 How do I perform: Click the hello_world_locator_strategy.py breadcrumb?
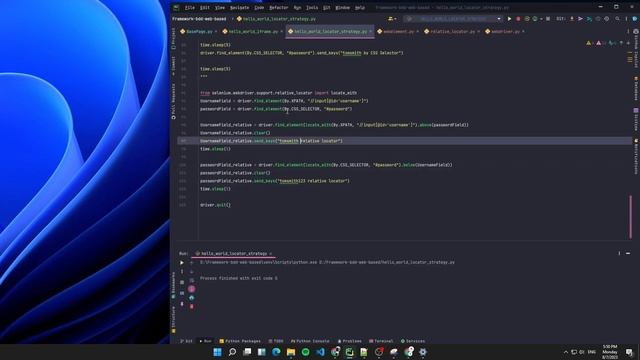click(x=276, y=19)
